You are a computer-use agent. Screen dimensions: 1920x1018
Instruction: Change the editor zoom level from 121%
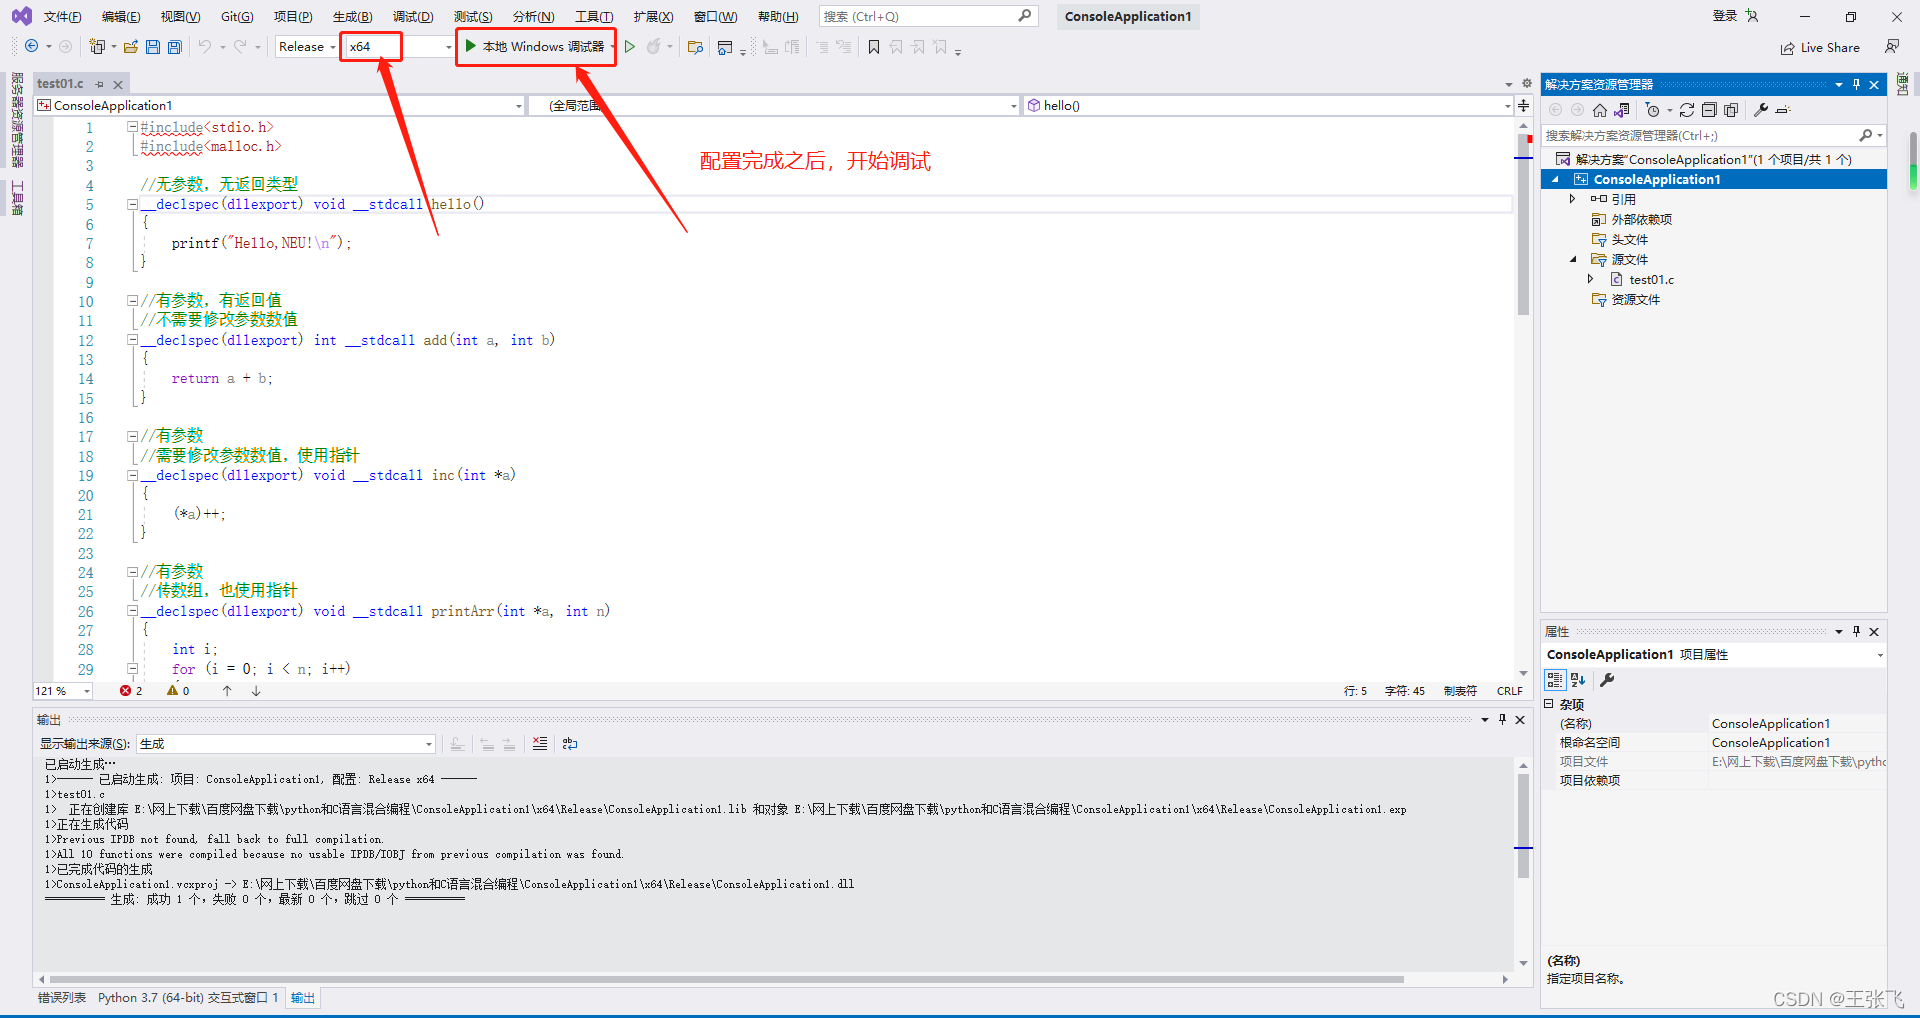click(x=62, y=690)
